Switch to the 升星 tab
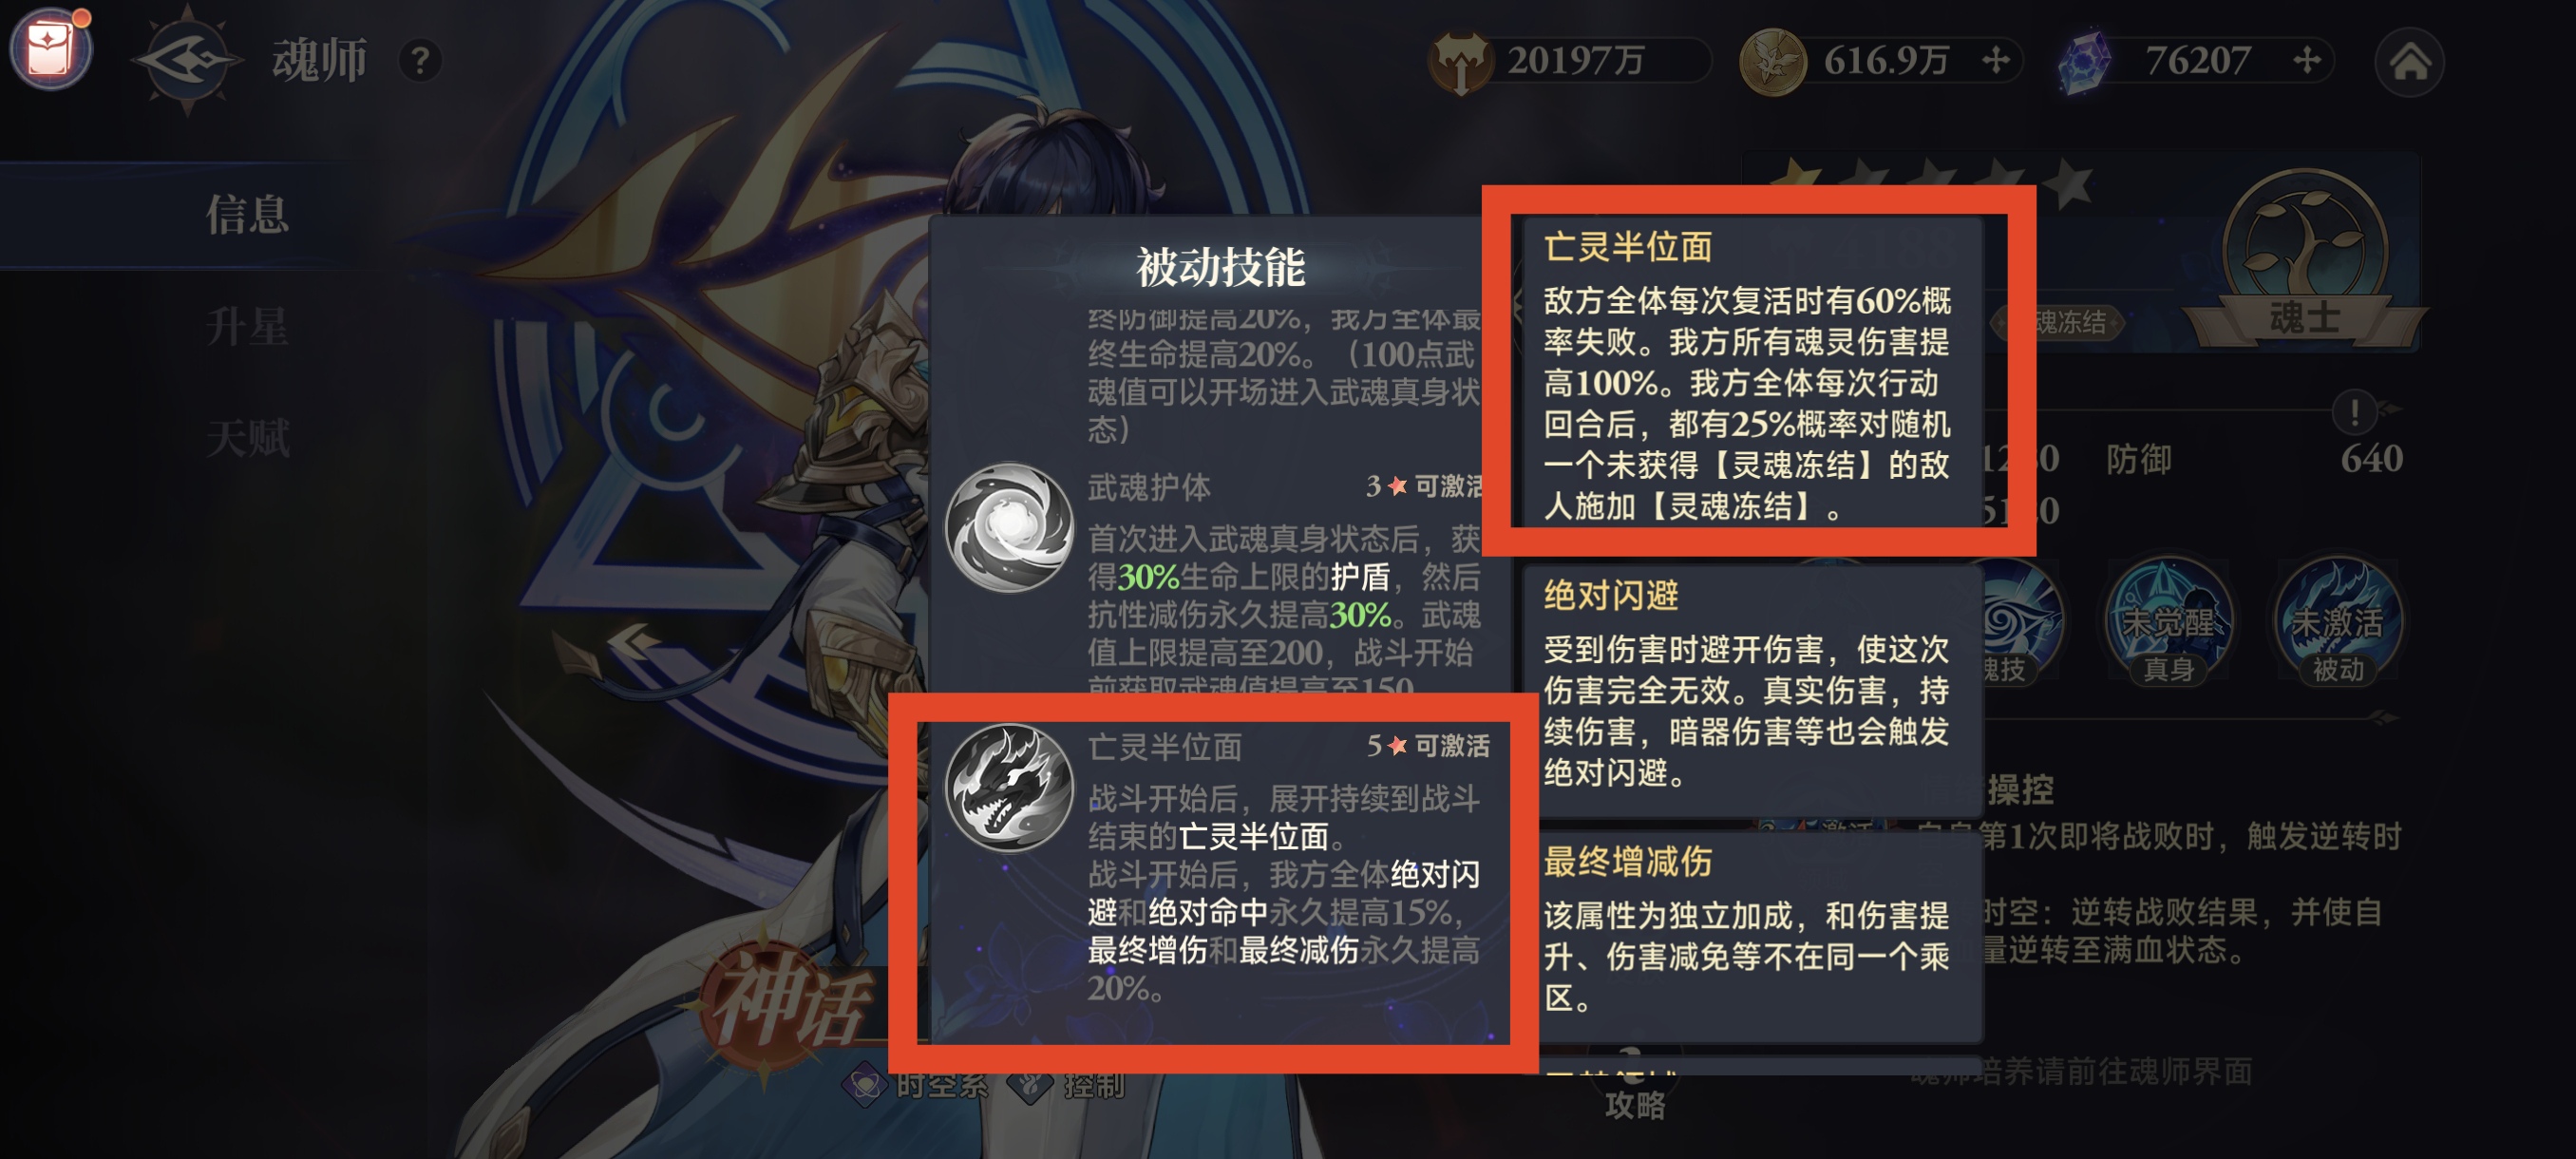This screenshot has height=1159, width=2576. 247,327
